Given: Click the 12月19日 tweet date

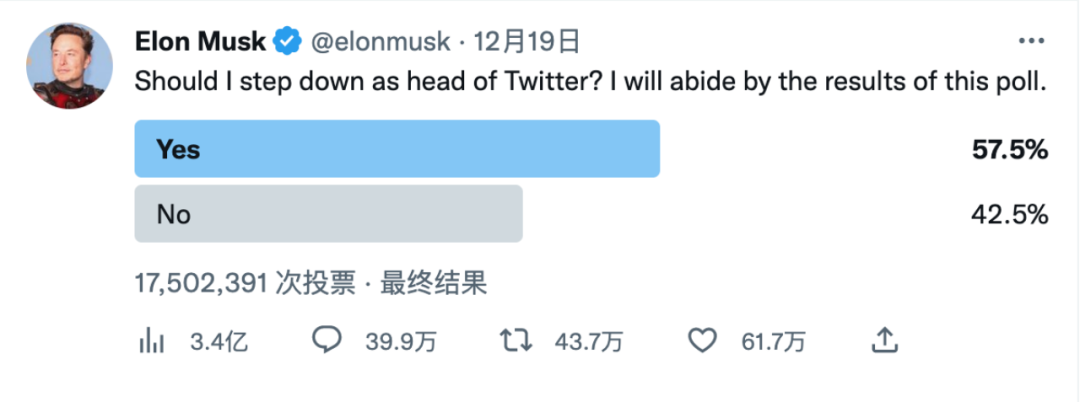Looking at the screenshot, I should [527, 42].
